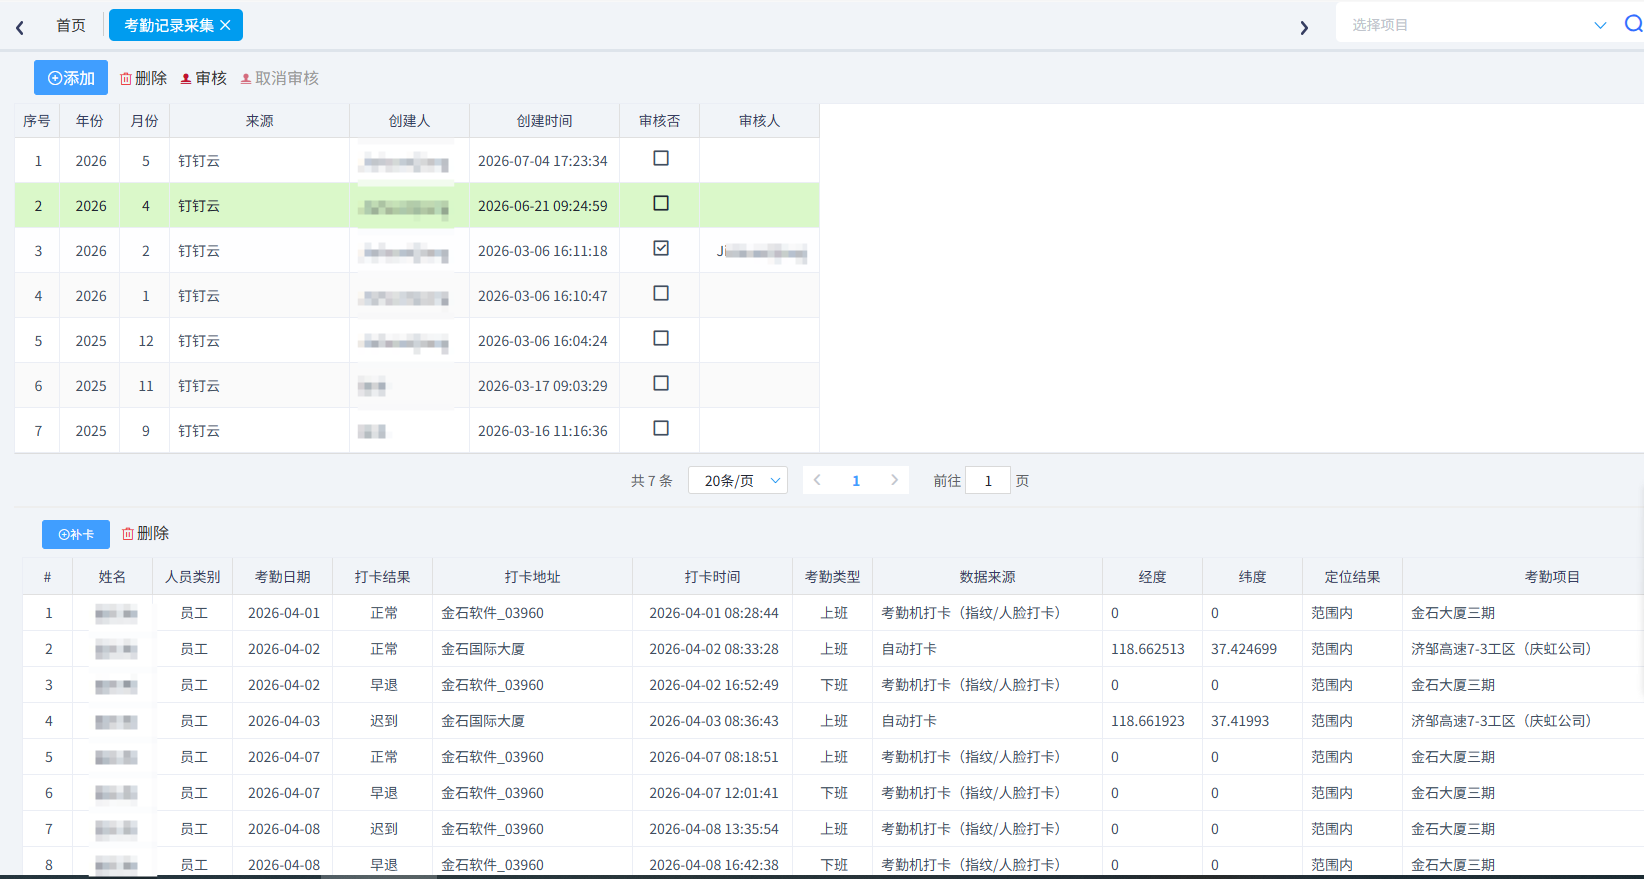
Task: Toggle 审核否 checkbox for 2026-03-17 09:03:29 row
Action: tap(661, 383)
